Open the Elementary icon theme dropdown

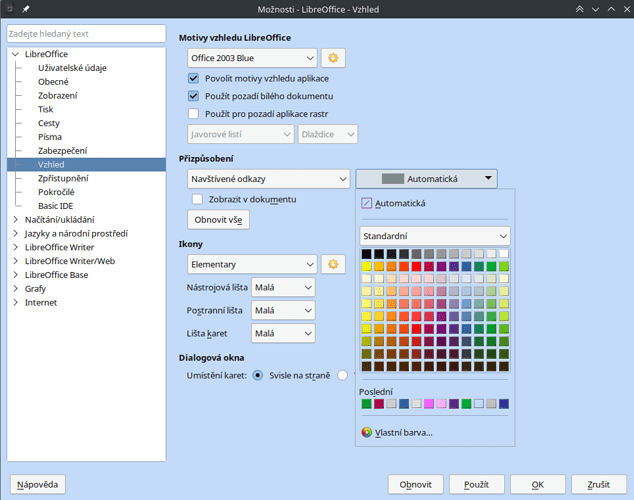point(252,264)
